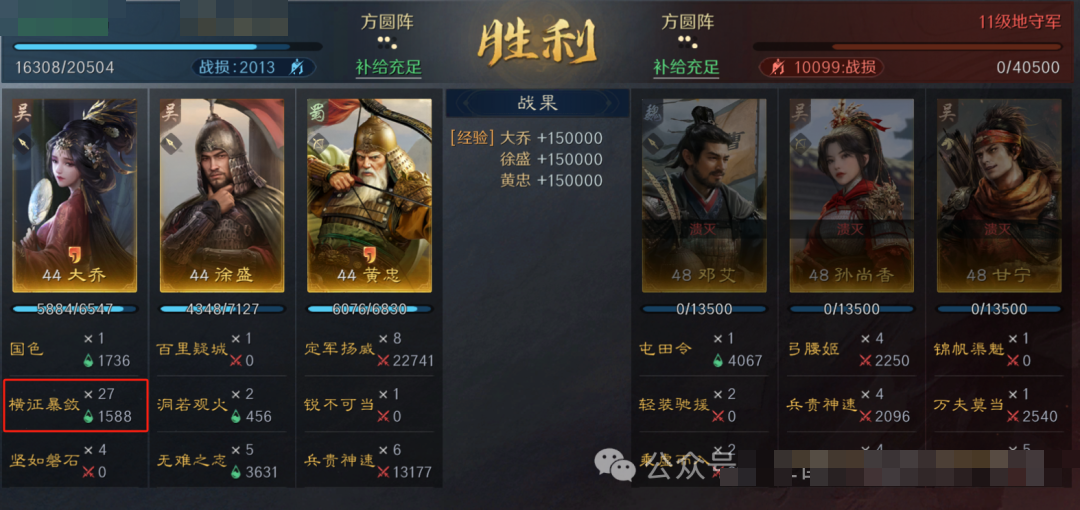Select the 战果 results header tab
Image resolution: width=1080 pixels, height=510 pixels.
coord(537,103)
